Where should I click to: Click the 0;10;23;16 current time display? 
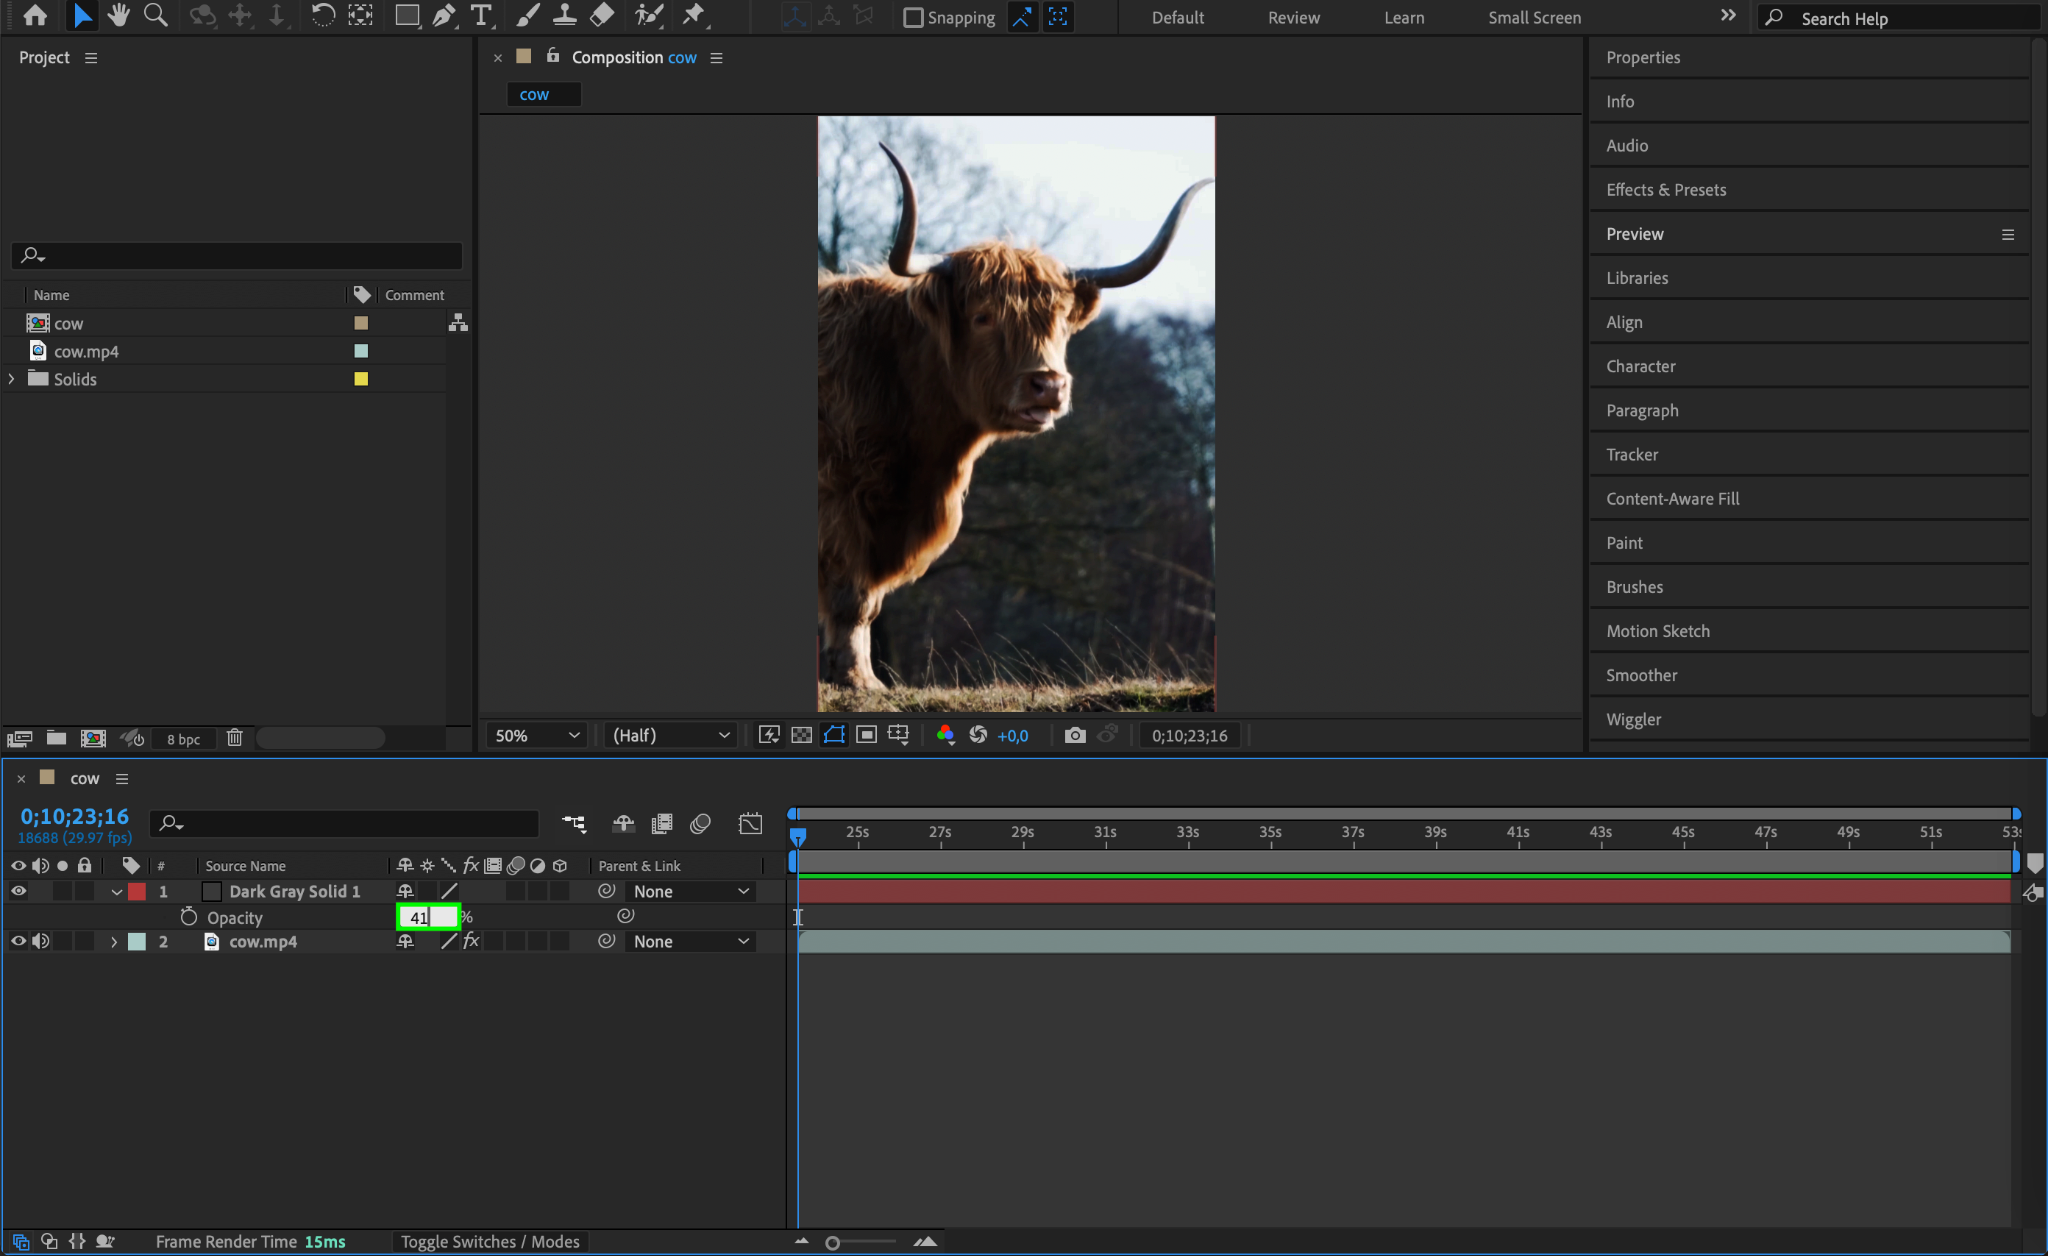(75, 816)
